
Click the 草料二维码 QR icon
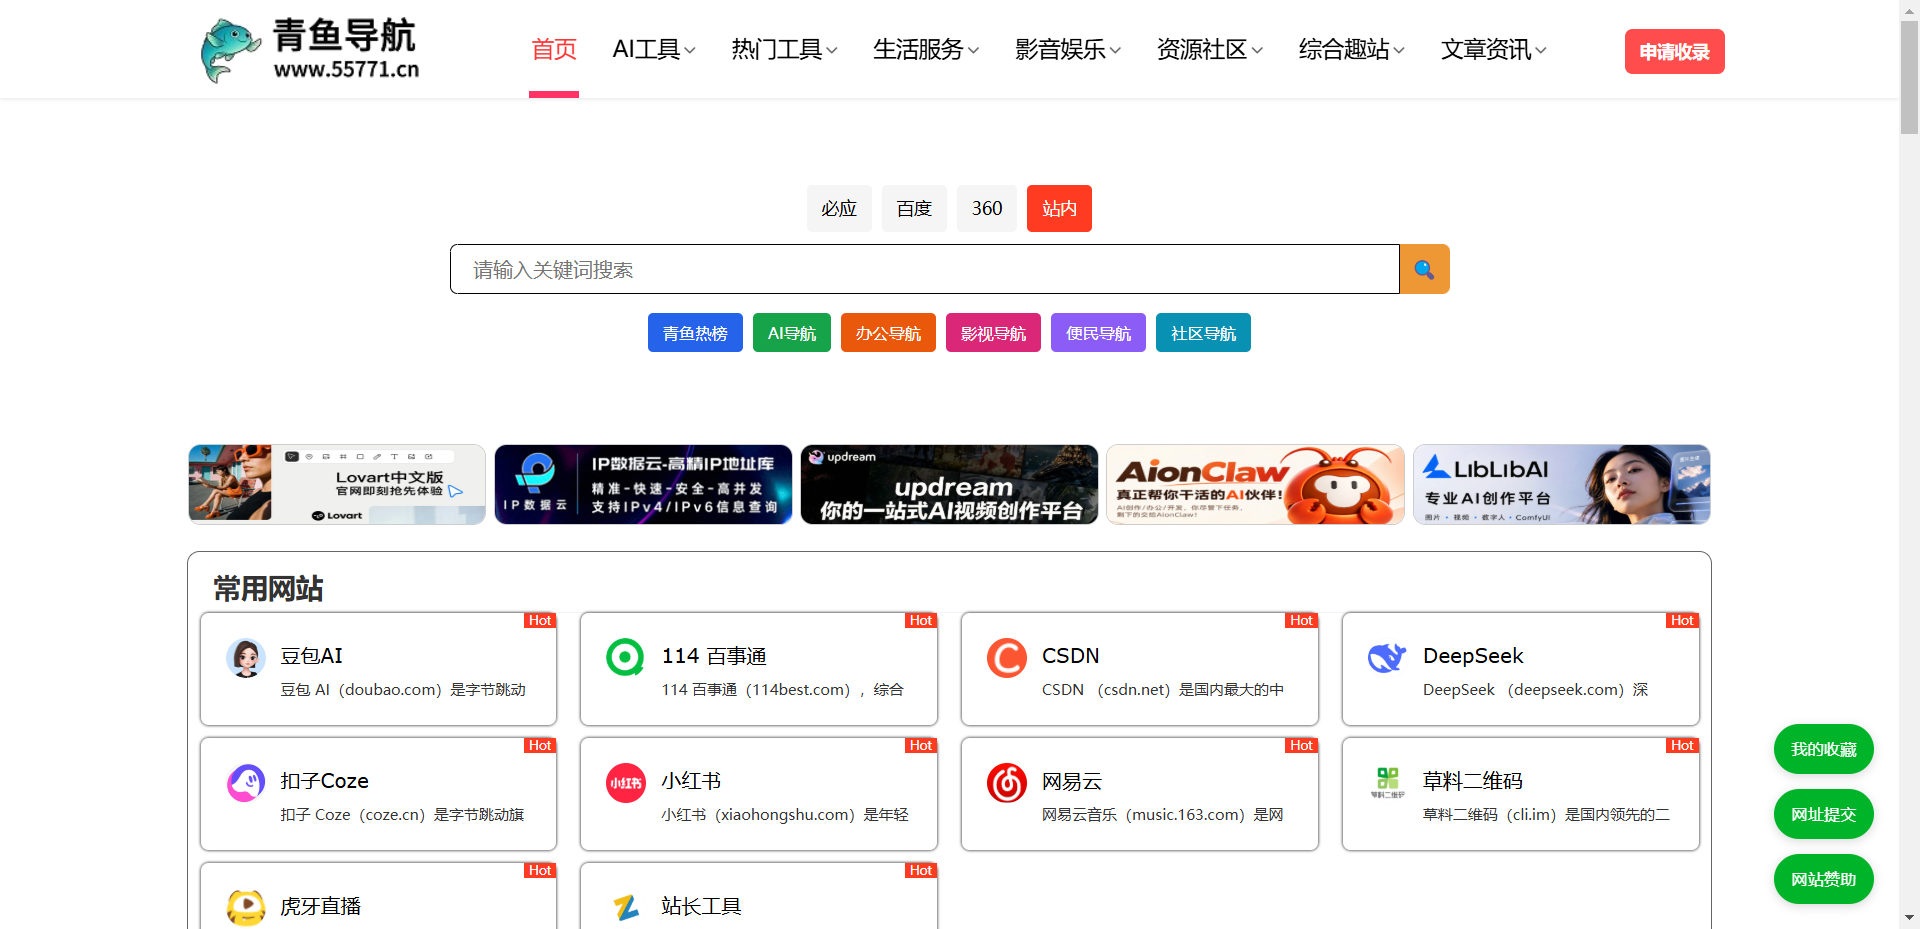pos(1388,783)
